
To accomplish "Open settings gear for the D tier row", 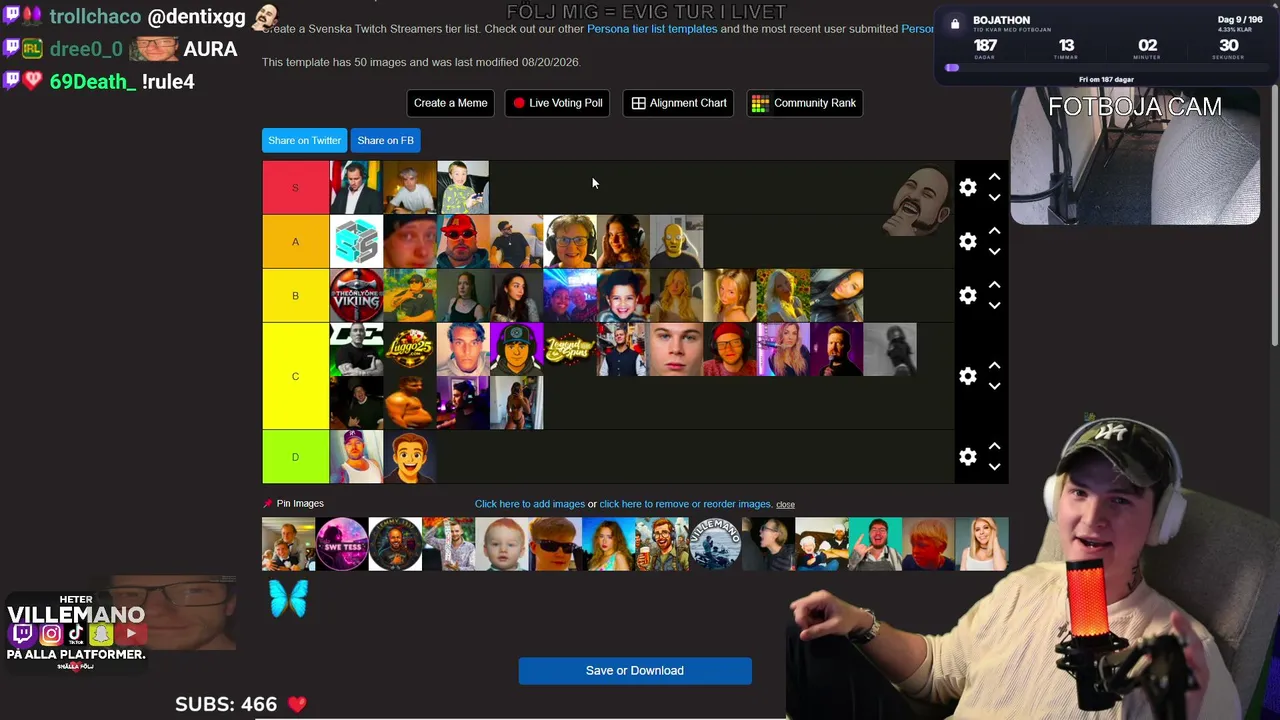I will (x=967, y=456).
